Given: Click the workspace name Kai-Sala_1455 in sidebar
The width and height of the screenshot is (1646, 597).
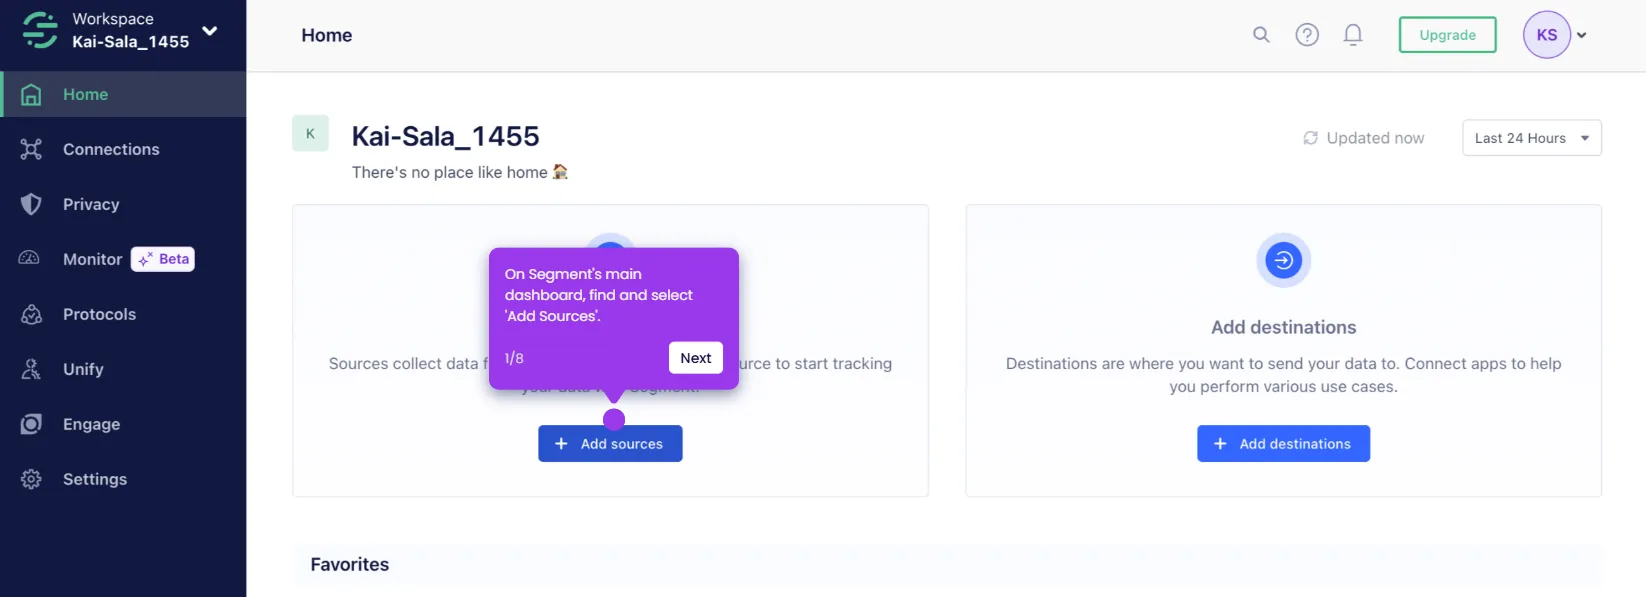Looking at the screenshot, I should point(130,42).
